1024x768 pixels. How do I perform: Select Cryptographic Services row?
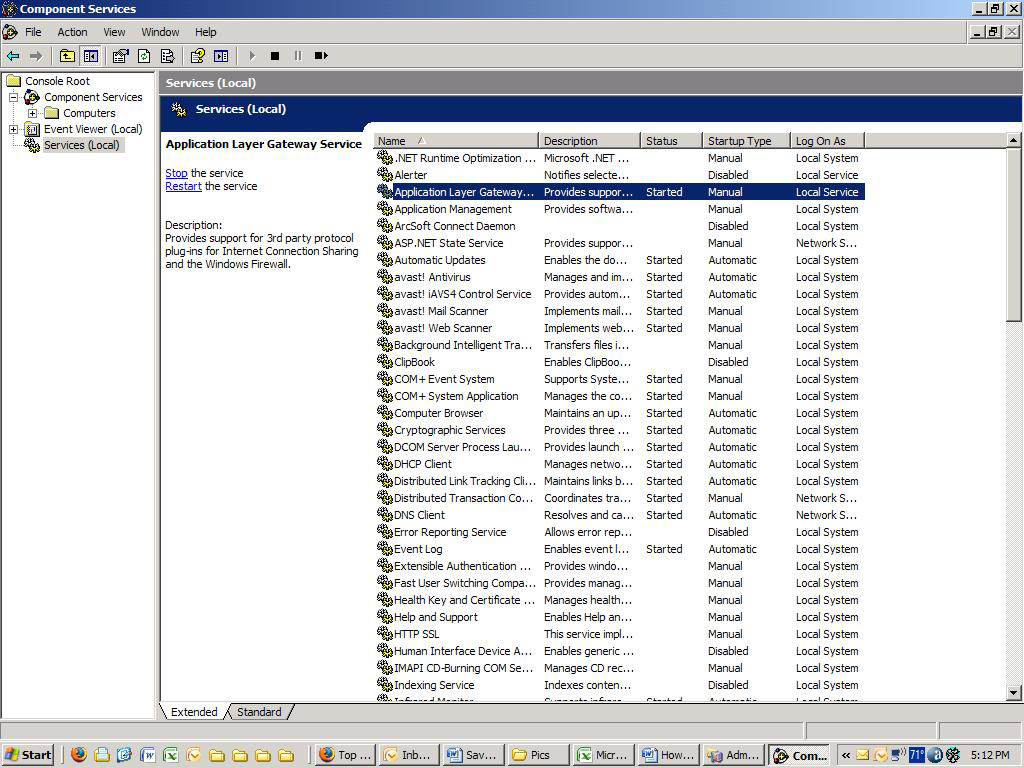point(620,430)
